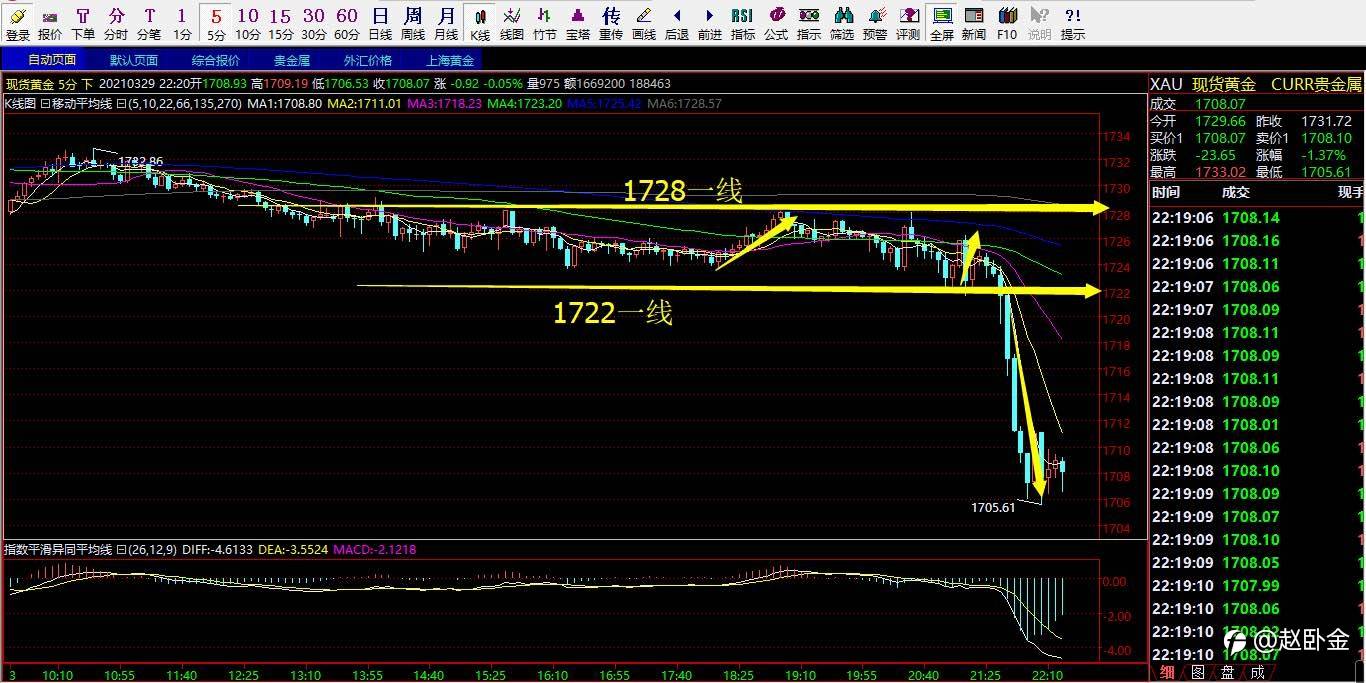Select the 30分 thirty-minute period
The height and width of the screenshot is (683, 1366).
pos(314,22)
